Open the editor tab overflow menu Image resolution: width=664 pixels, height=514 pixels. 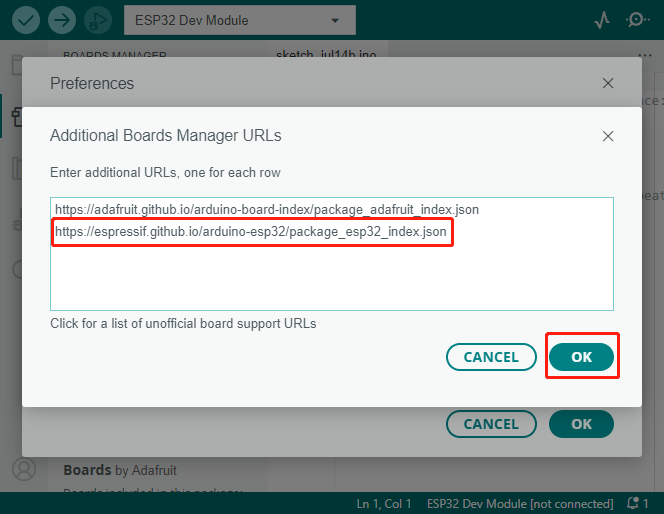coord(645,55)
